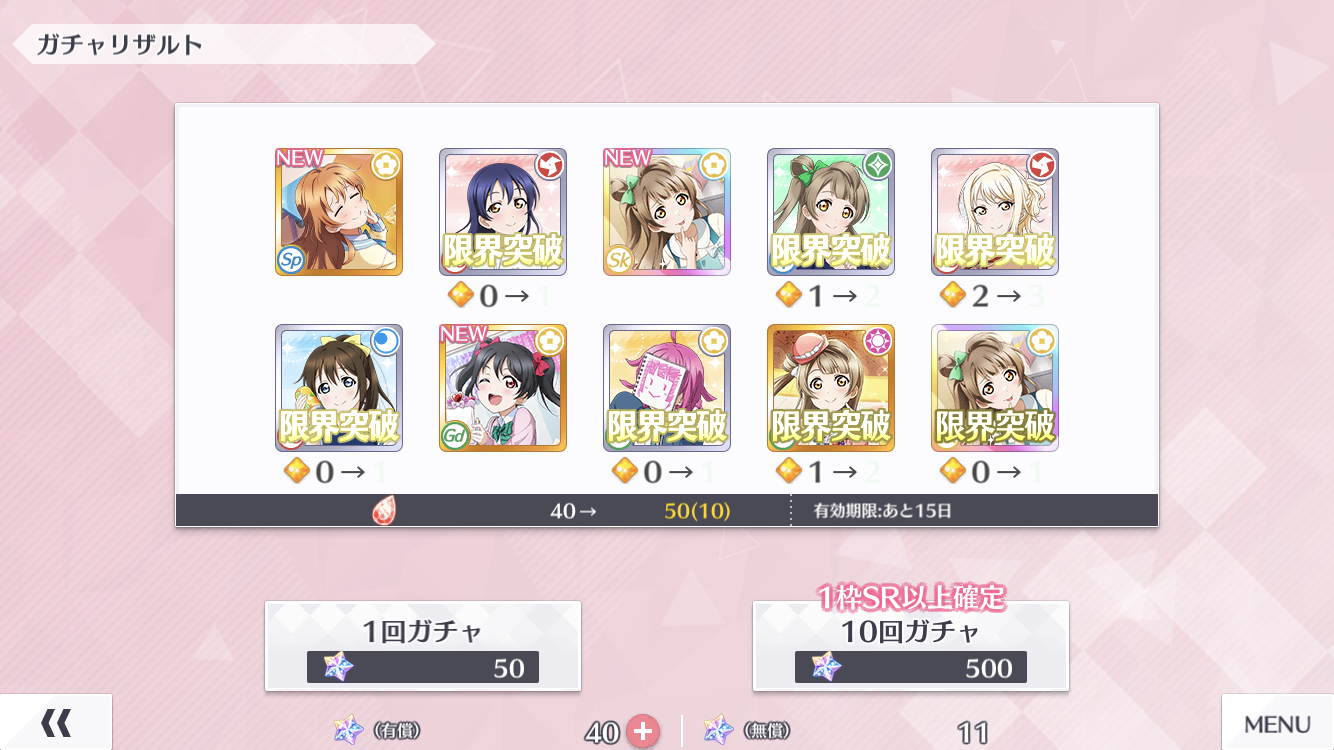Open the card with yellow bow girl
The height and width of the screenshot is (750, 1334).
point(339,388)
